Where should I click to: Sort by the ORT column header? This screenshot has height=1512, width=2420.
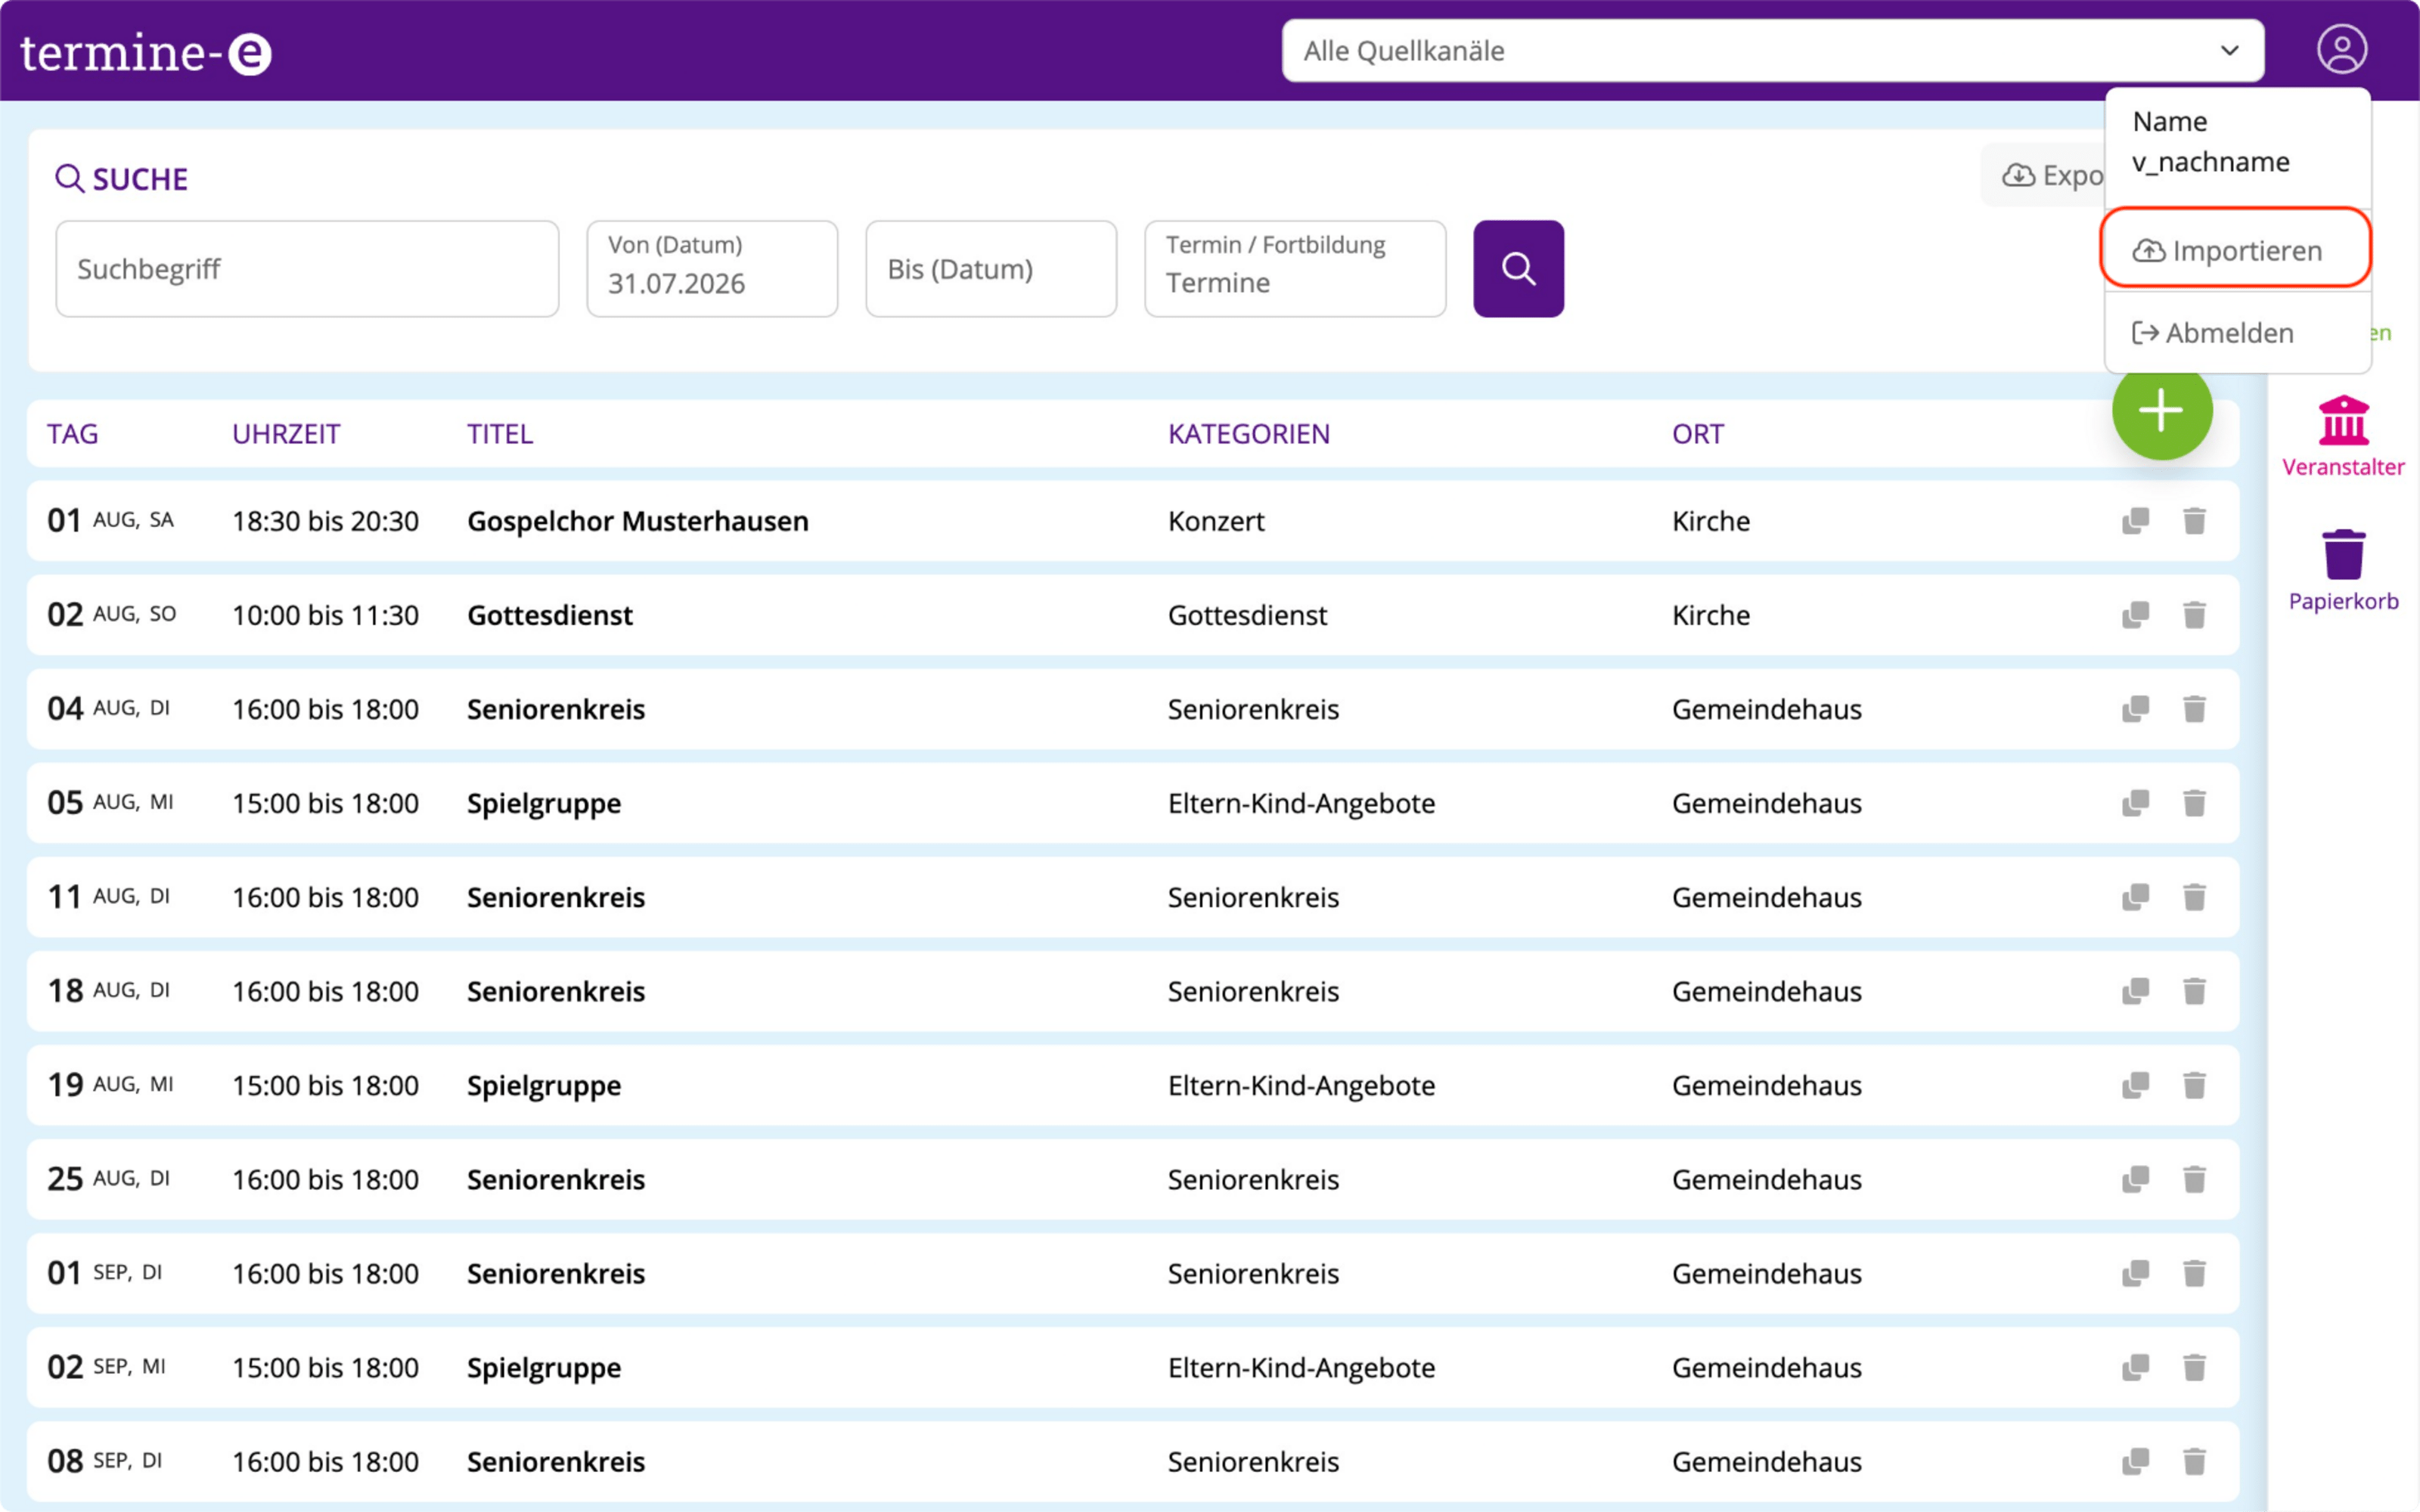pos(1698,433)
